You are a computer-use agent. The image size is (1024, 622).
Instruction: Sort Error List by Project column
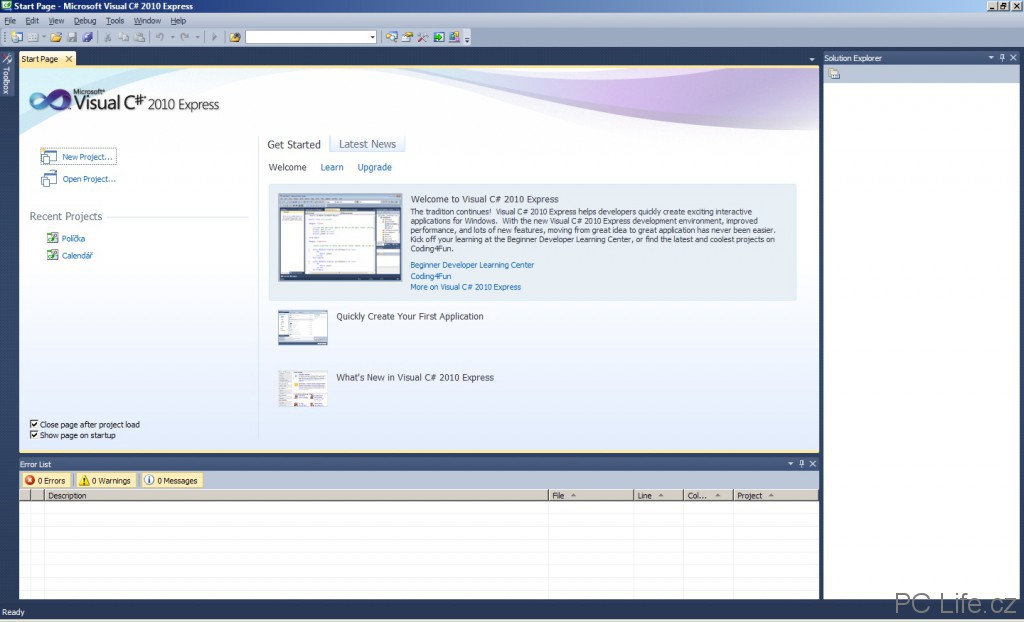775,496
